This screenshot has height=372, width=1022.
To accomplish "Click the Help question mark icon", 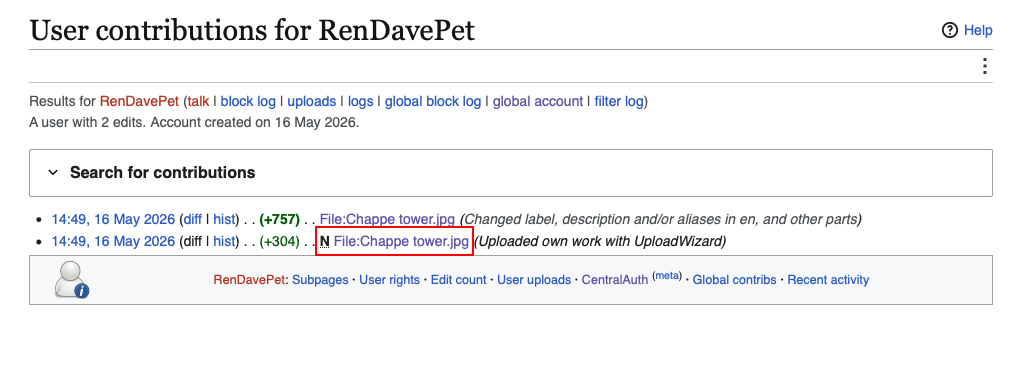I will click(x=950, y=30).
